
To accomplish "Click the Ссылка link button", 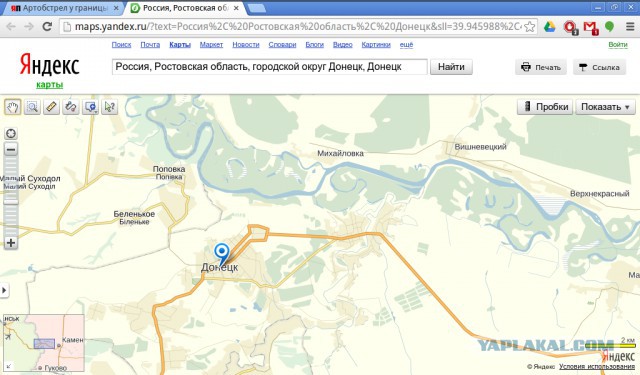I will point(599,67).
